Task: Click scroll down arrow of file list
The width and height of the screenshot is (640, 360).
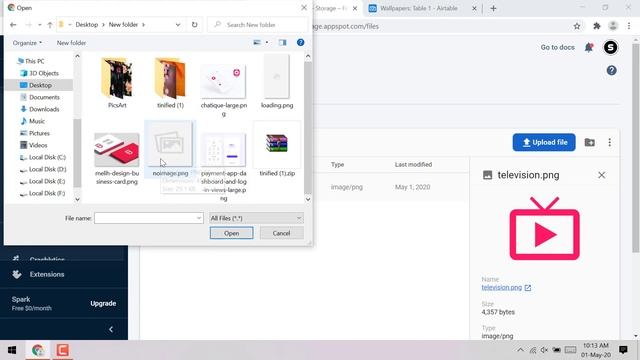Action: (x=308, y=199)
